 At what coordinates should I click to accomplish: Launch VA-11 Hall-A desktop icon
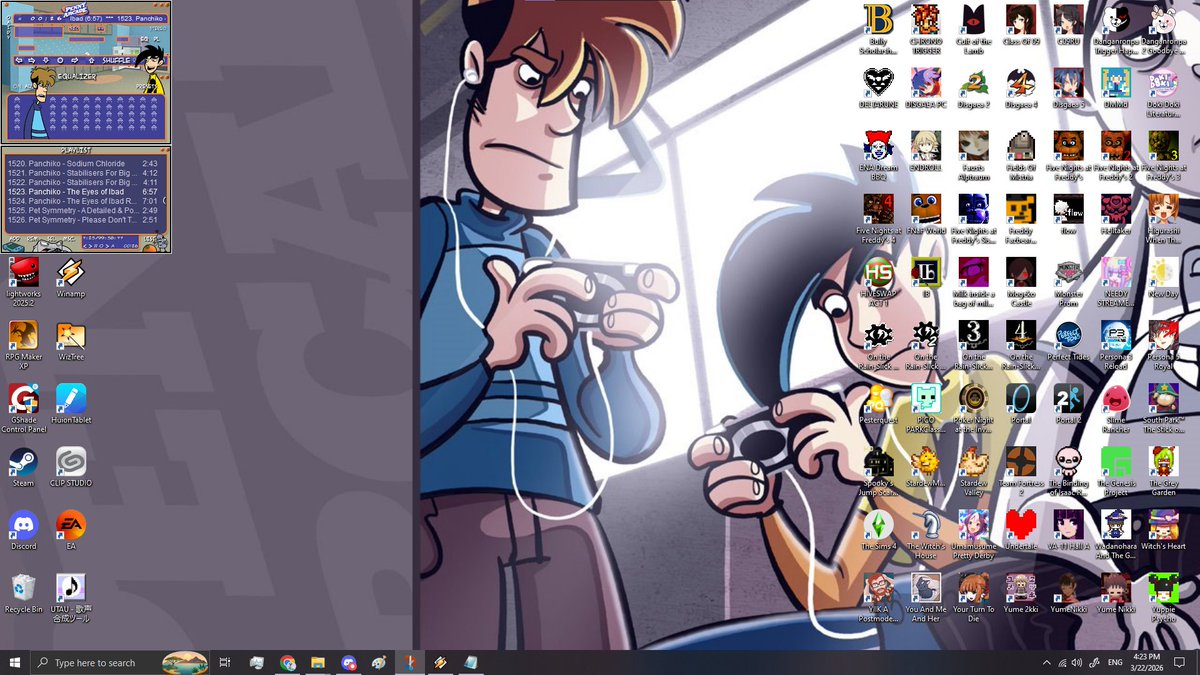1069,529
